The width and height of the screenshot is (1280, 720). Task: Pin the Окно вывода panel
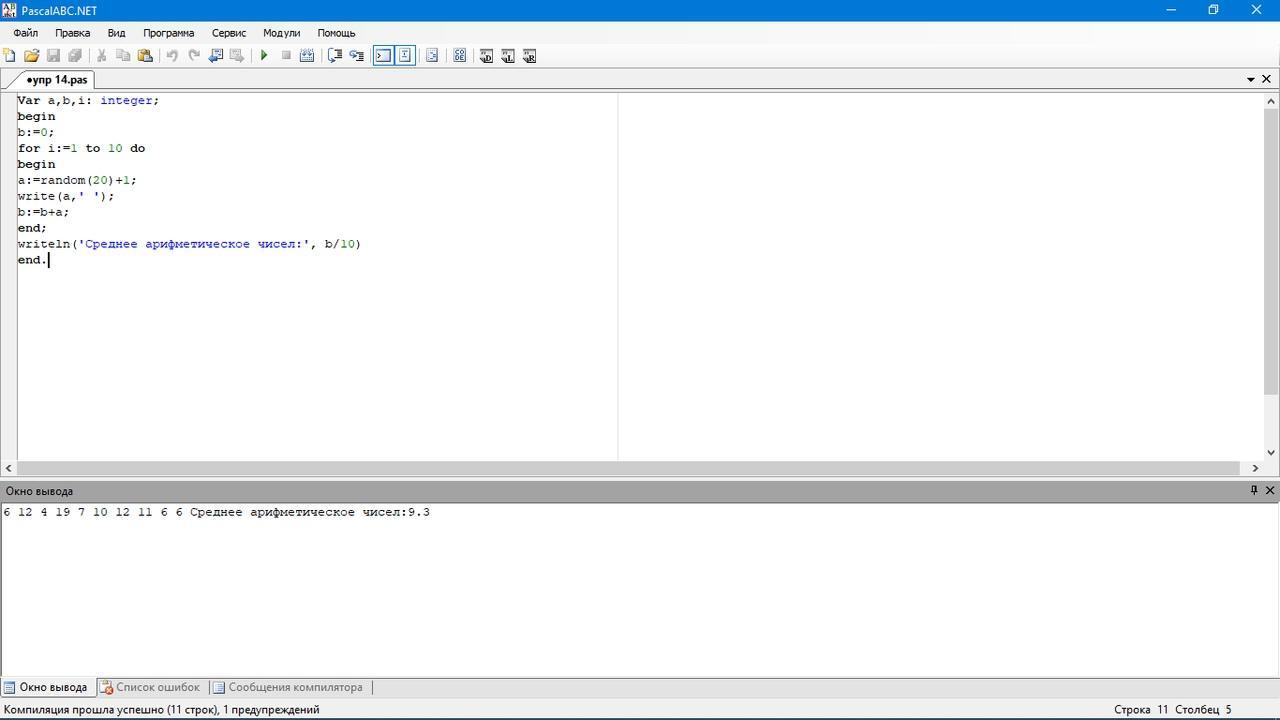(x=1254, y=490)
